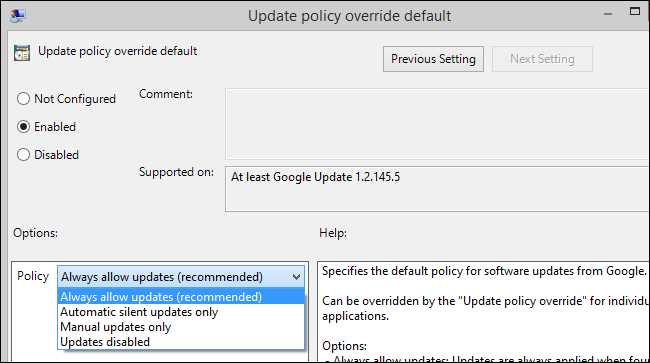Click the Comment: label
The image size is (650, 363).
pos(166,94)
